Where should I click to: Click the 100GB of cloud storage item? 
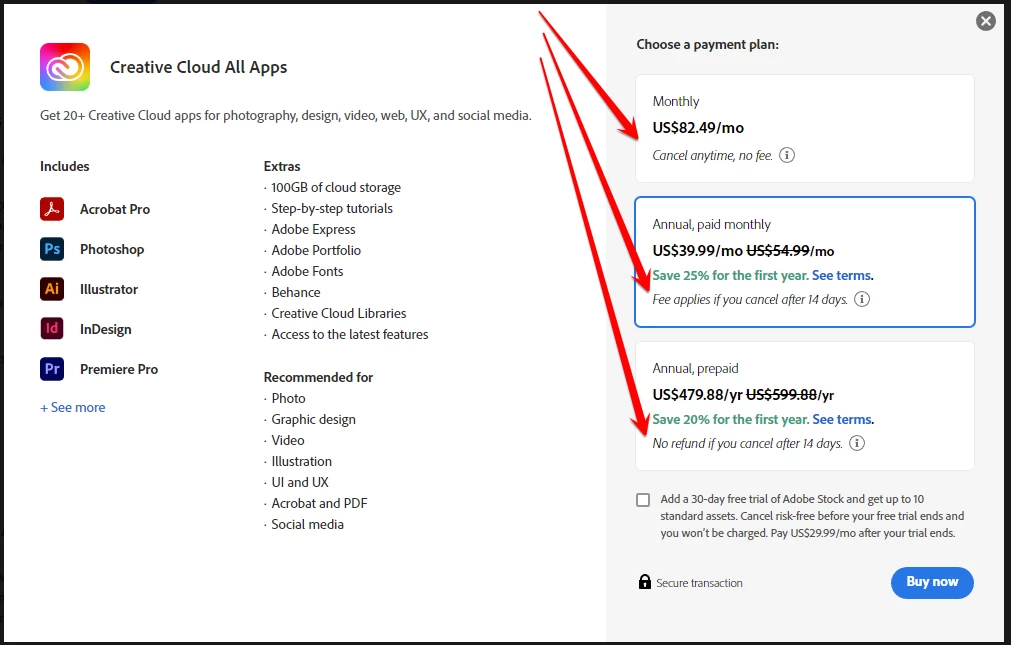(336, 188)
